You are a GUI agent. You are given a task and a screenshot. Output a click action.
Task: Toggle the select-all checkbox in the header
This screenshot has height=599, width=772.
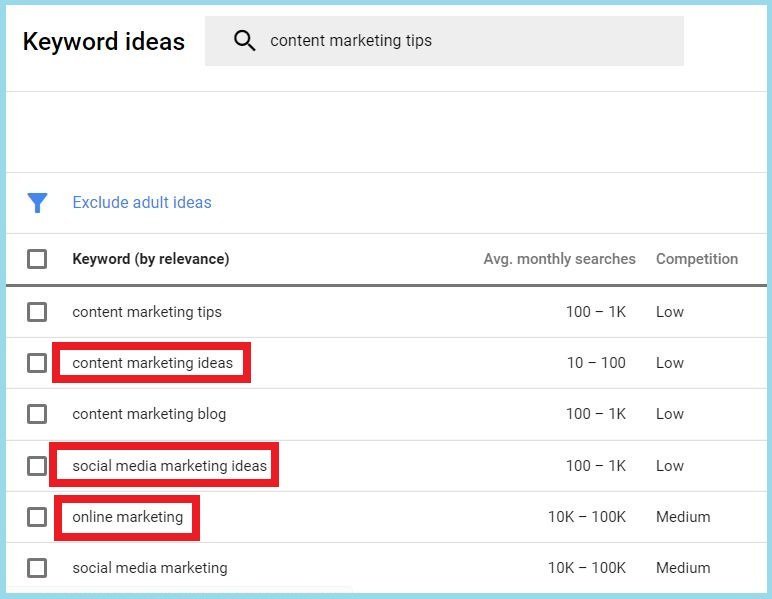point(37,259)
